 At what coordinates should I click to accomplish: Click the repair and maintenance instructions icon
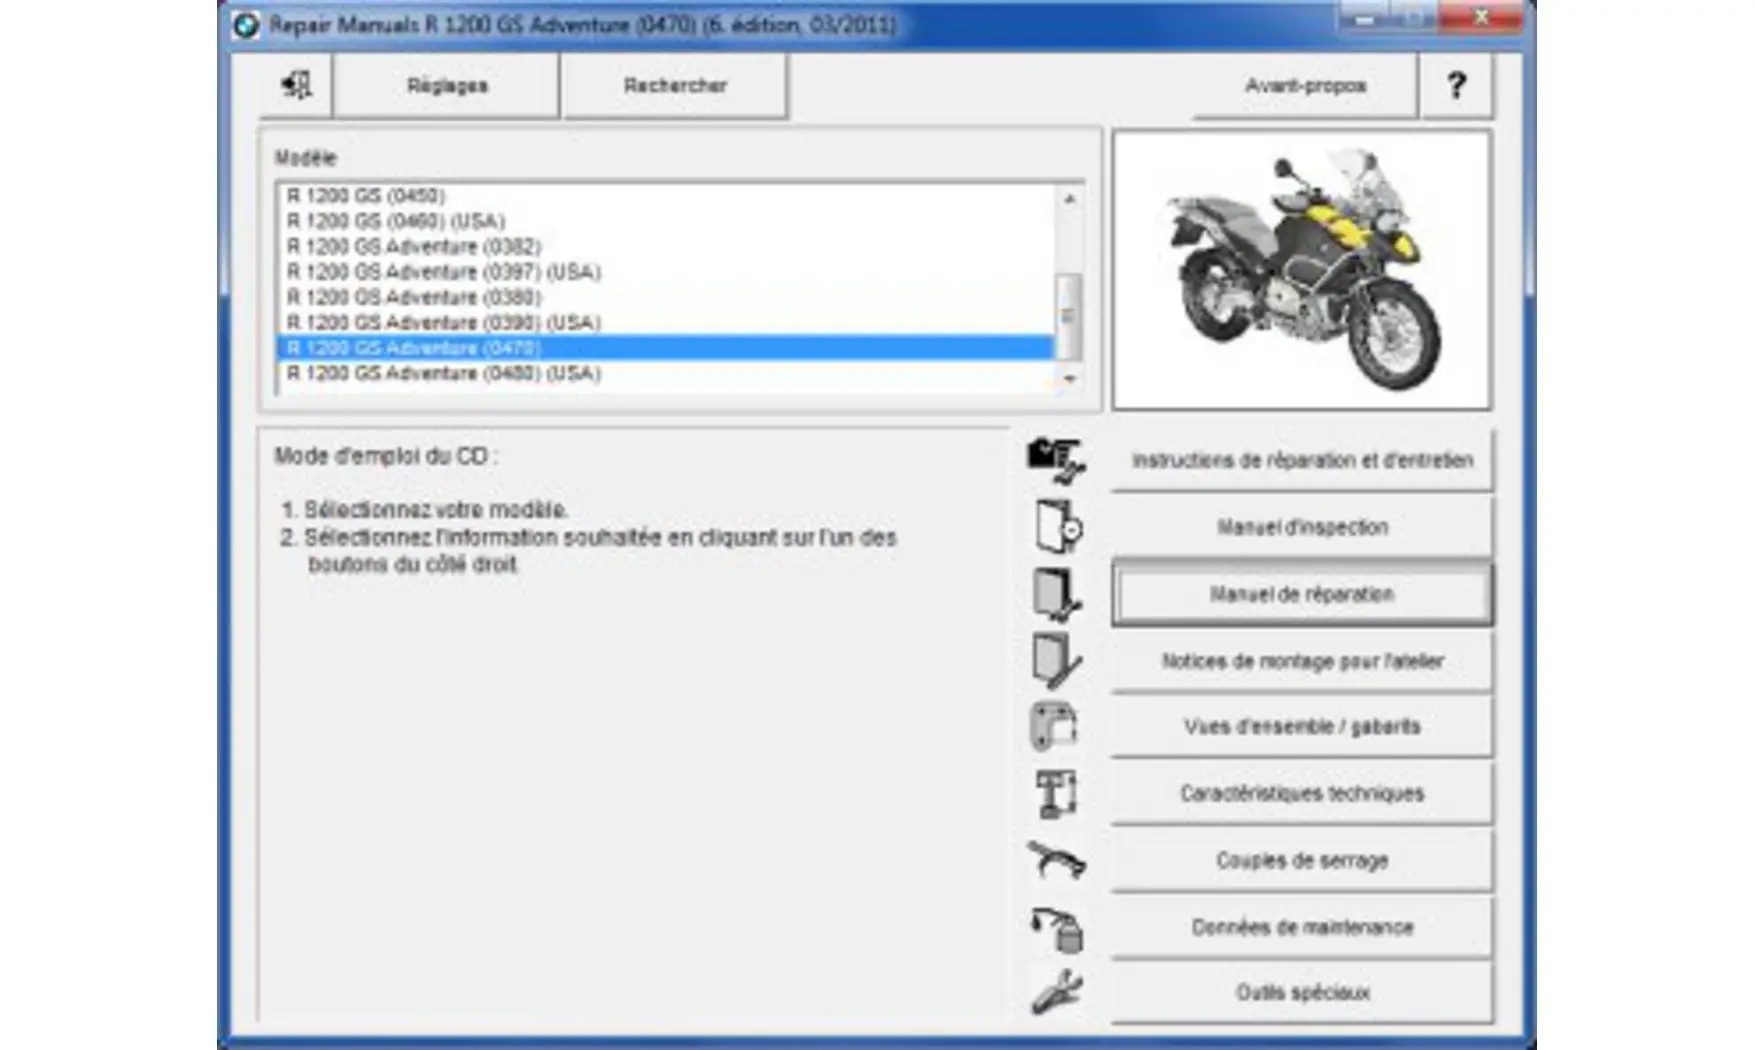[1056, 460]
